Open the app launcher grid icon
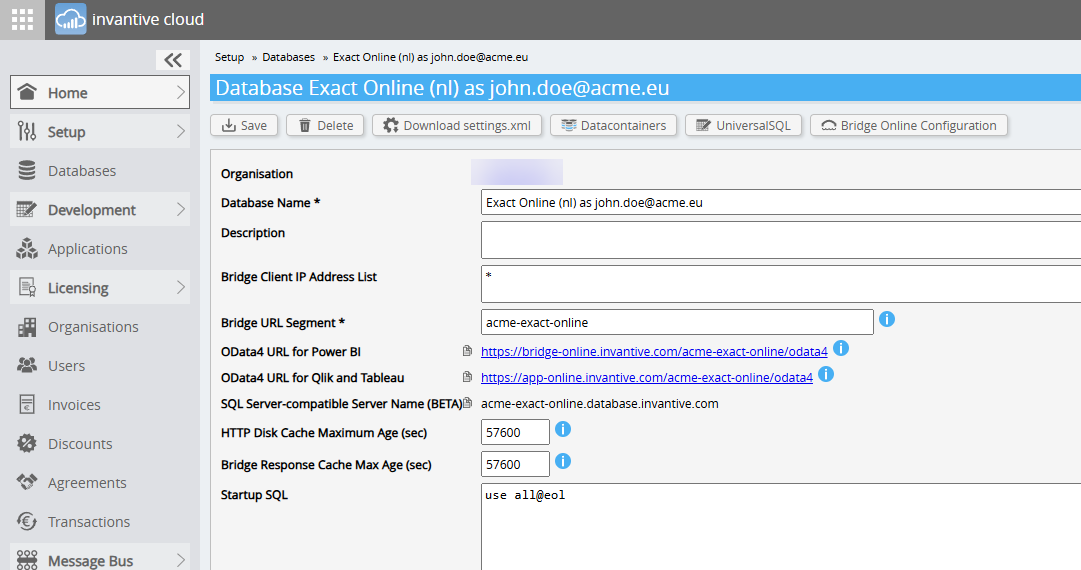Image resolution: width=1081 pixels, height=570 pixels. pyautogui.click(x=22, y=20)
